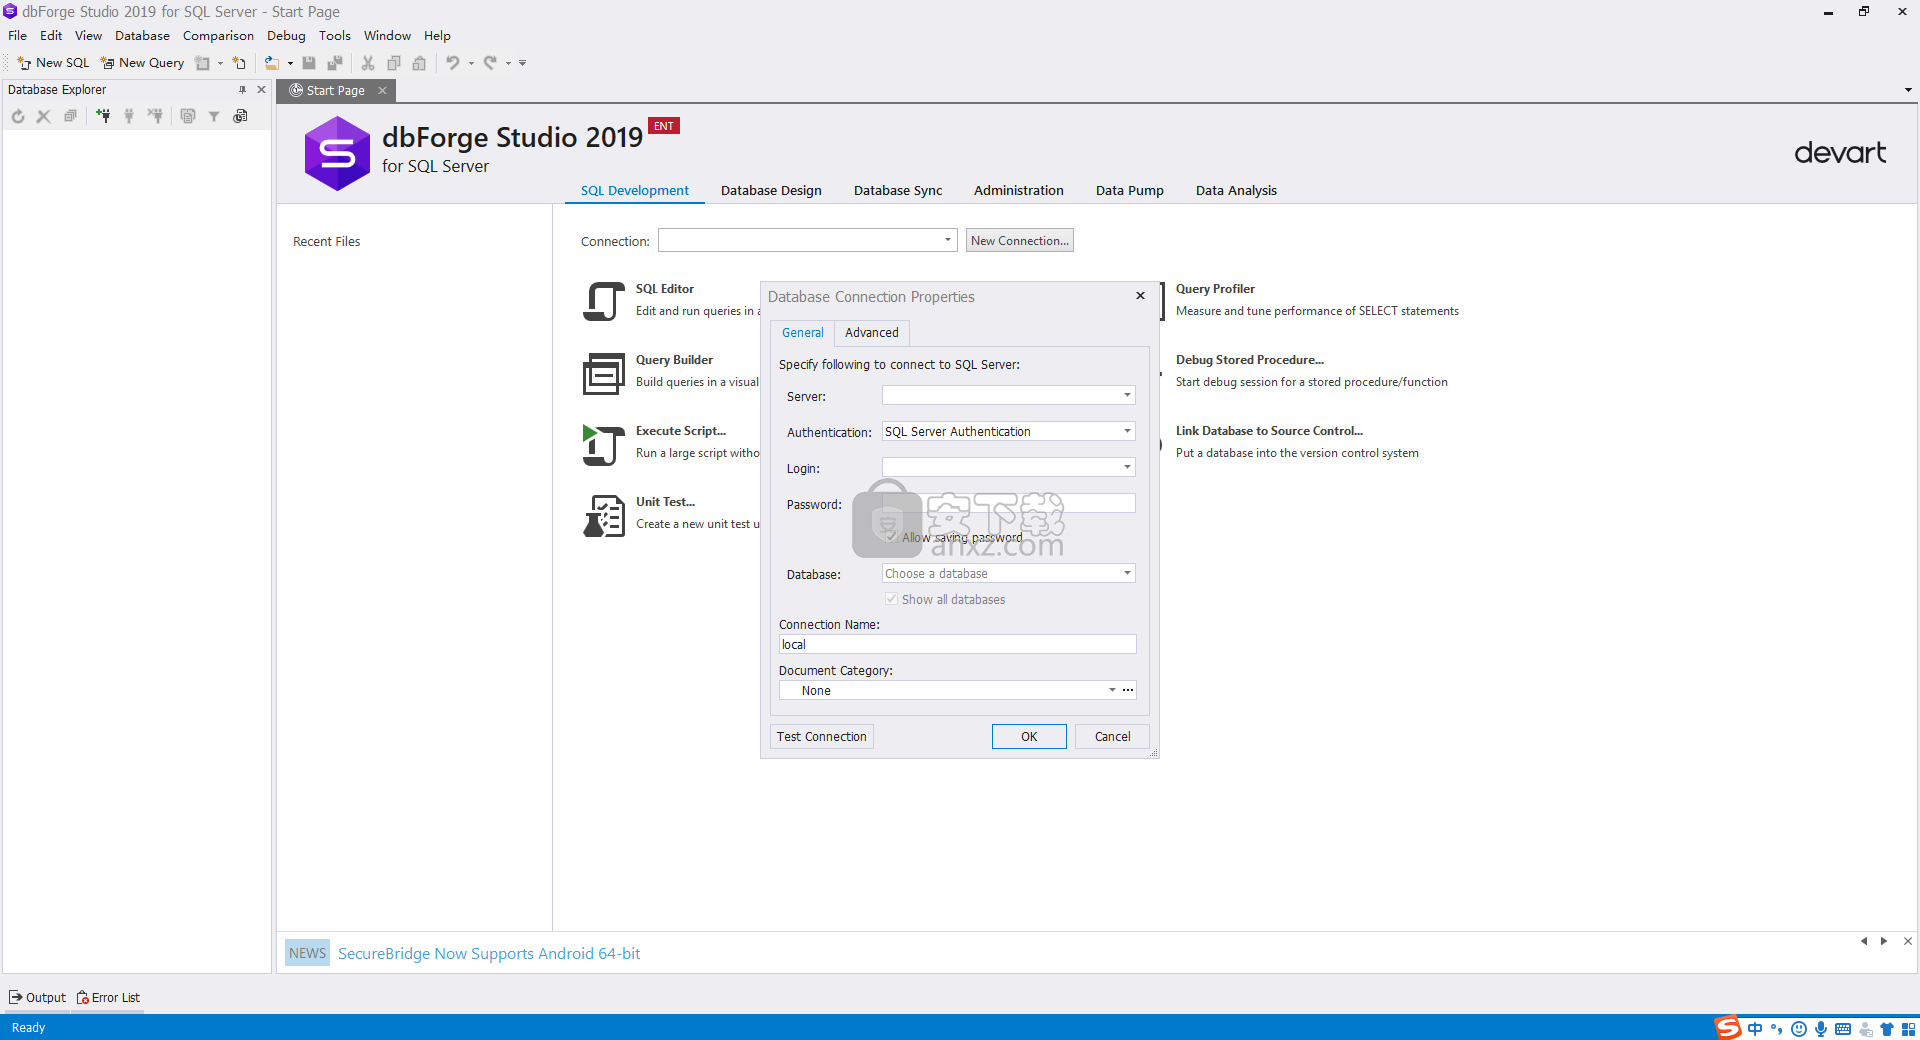The height and width of the screenshot is (1040, 1920).
Task: Switch to the Database Sync tab
Action: point(898,190)
